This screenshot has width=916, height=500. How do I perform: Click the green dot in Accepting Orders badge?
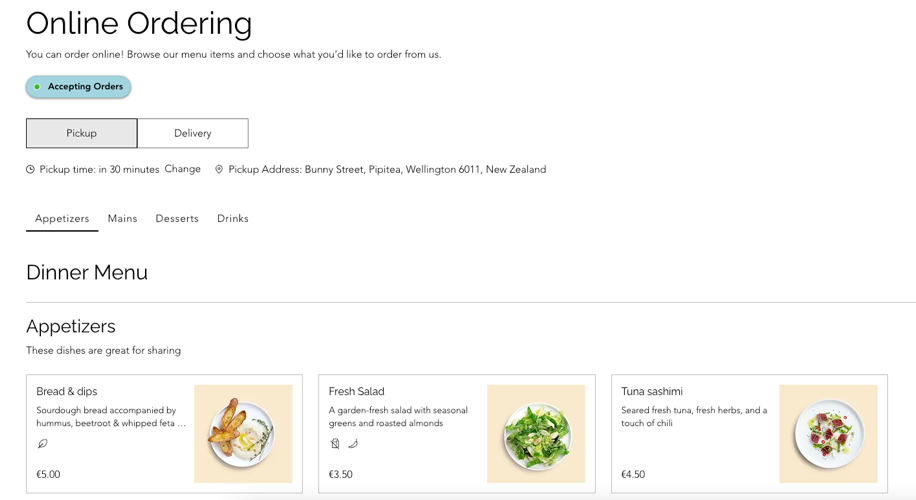pyautogui.click(x=37, y=87)
